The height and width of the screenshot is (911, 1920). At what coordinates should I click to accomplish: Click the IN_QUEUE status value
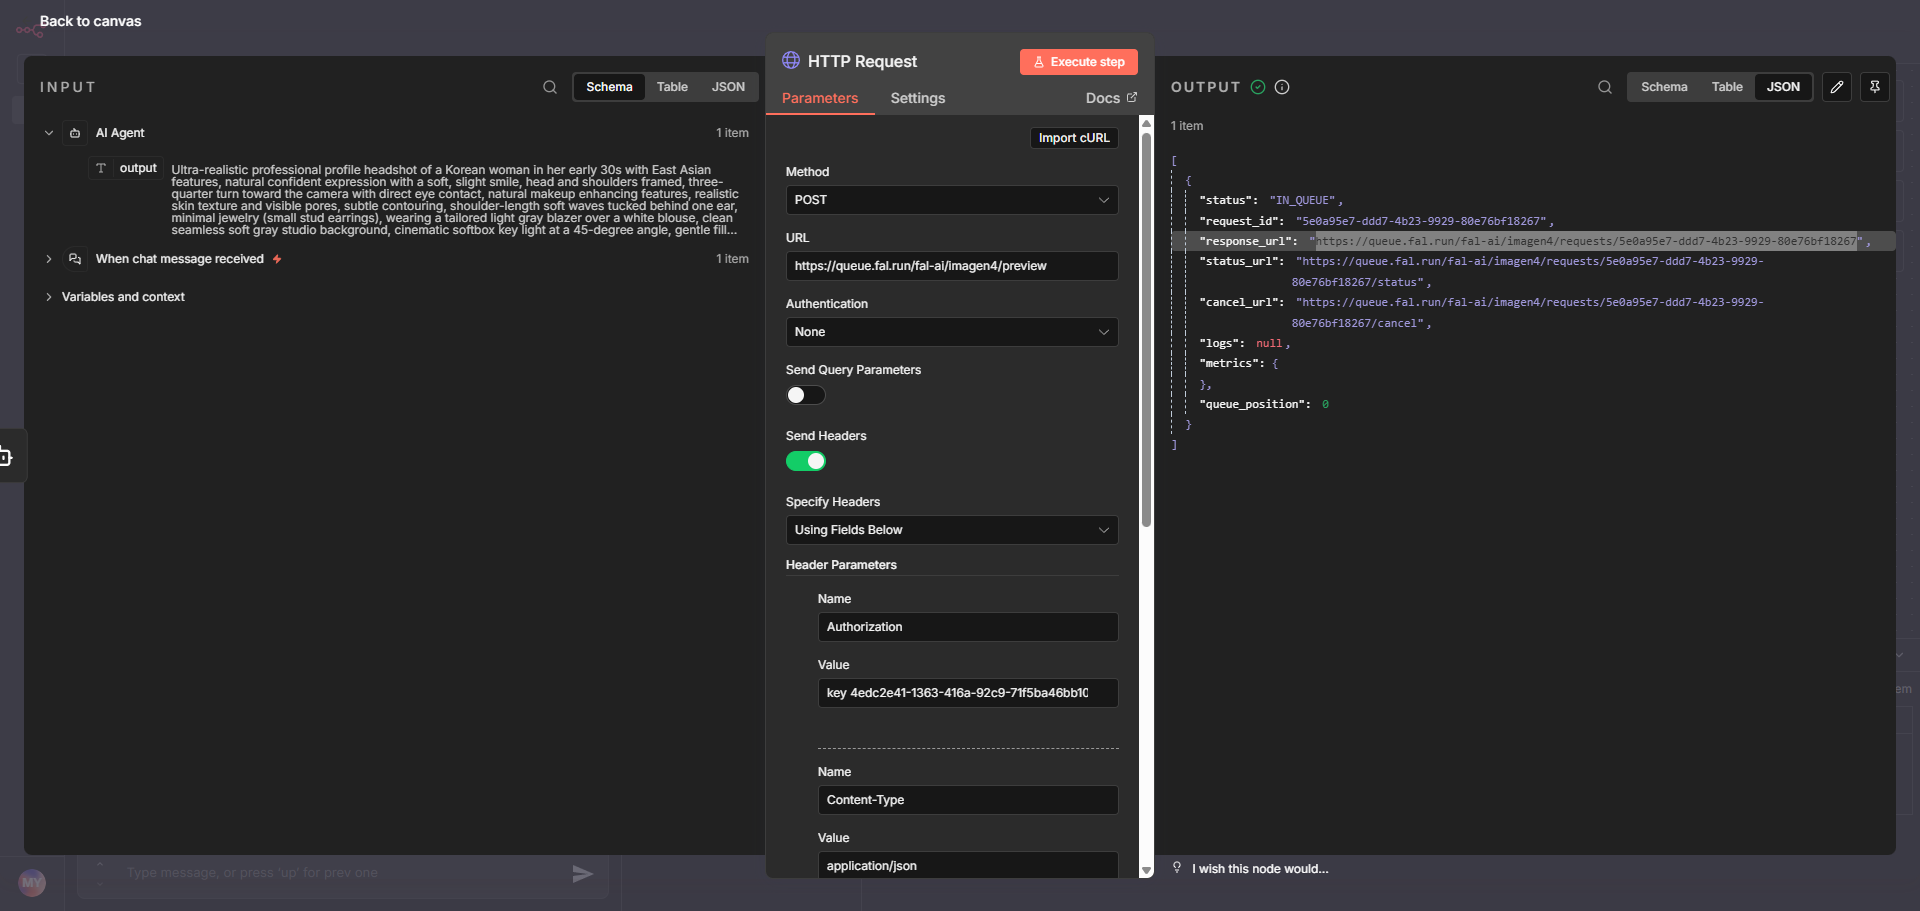pyautogui.click(x=1302, y=200)
